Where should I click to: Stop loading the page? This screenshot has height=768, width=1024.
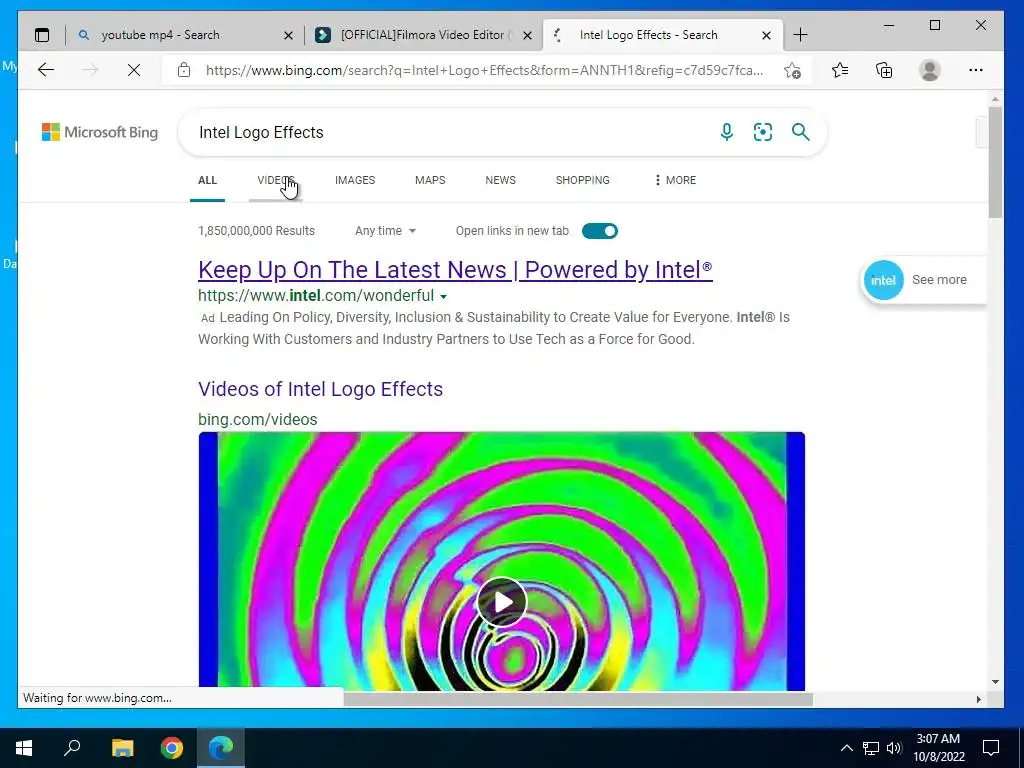point(134,70)
